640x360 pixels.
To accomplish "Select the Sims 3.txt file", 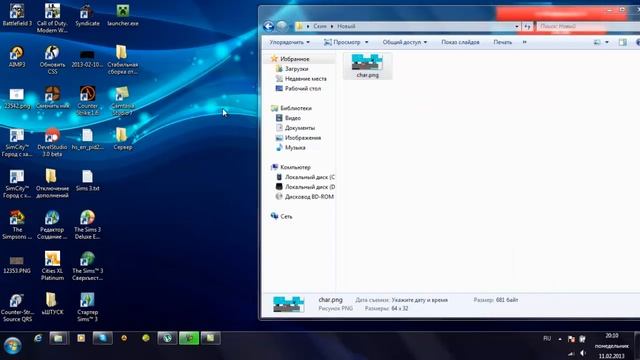I will click(87, 180).
